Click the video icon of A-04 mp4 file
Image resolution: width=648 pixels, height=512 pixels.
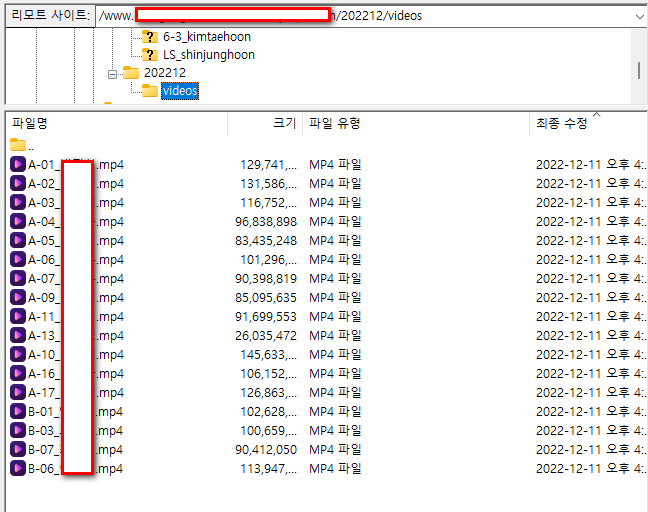coord(18,221)
